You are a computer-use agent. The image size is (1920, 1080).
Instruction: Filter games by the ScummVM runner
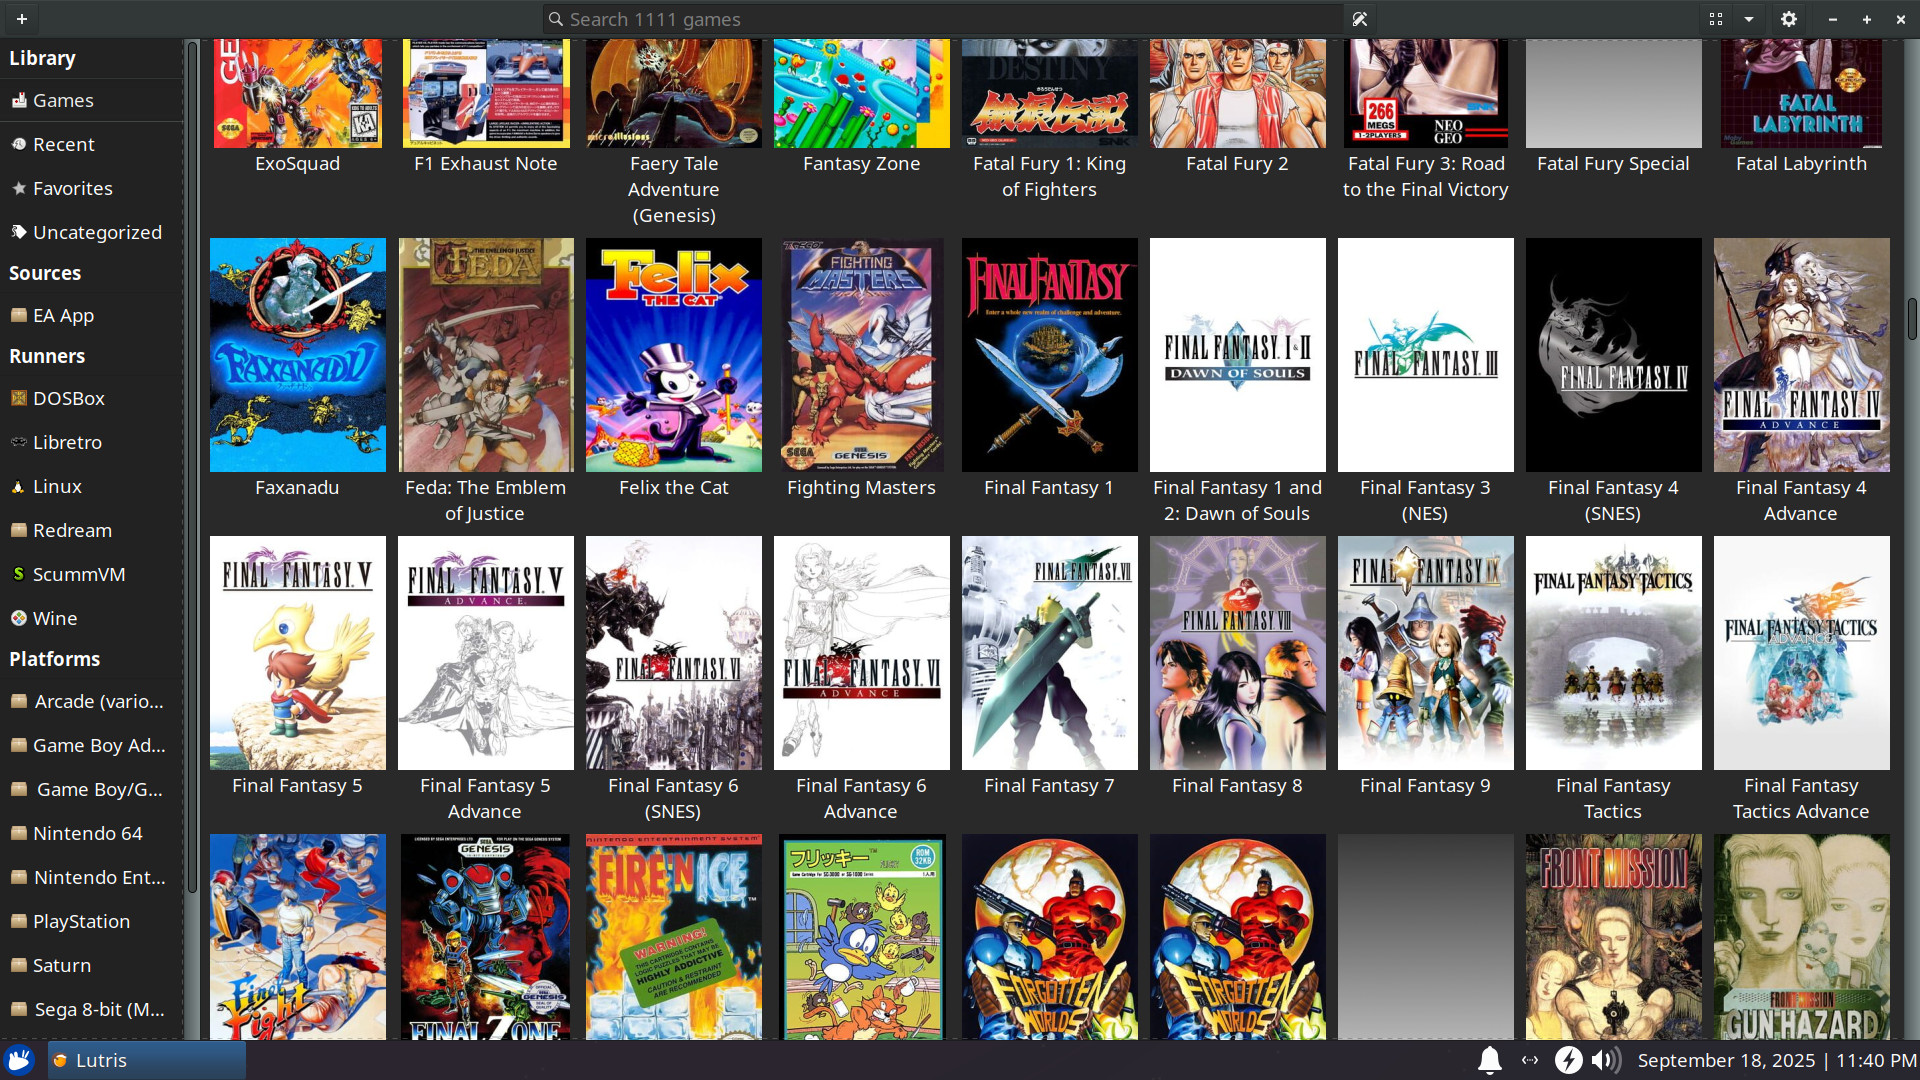(x=78, y=574)
